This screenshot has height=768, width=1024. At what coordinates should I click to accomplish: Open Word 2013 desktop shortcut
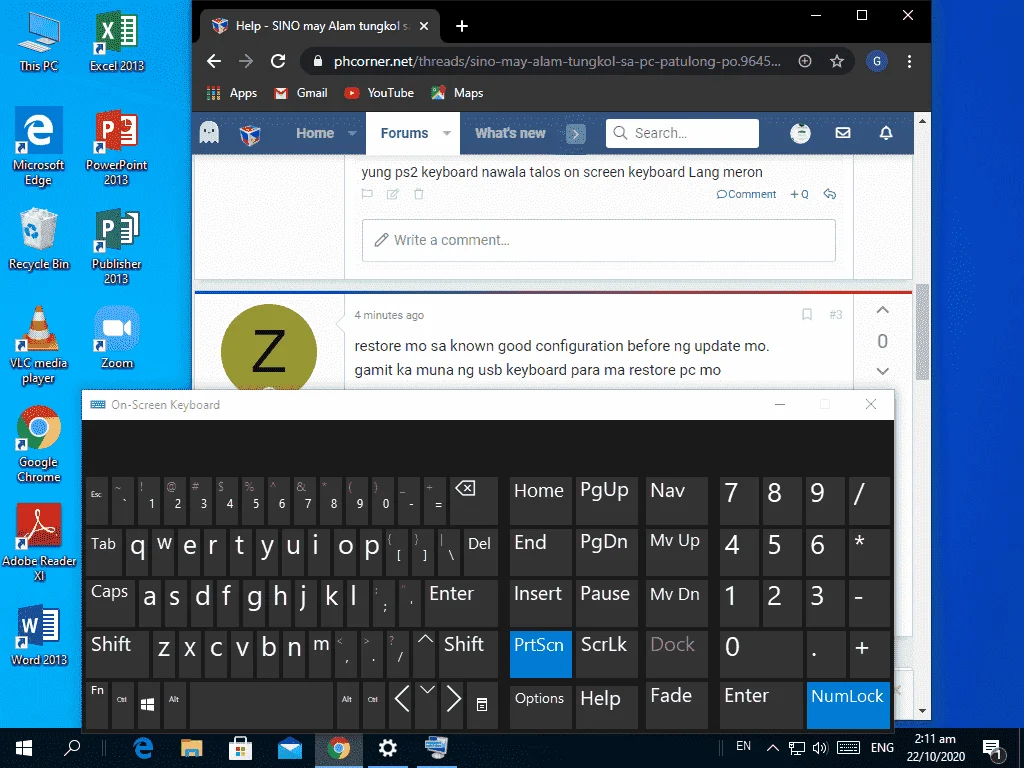pyautogui.click(x=39, y=635)
